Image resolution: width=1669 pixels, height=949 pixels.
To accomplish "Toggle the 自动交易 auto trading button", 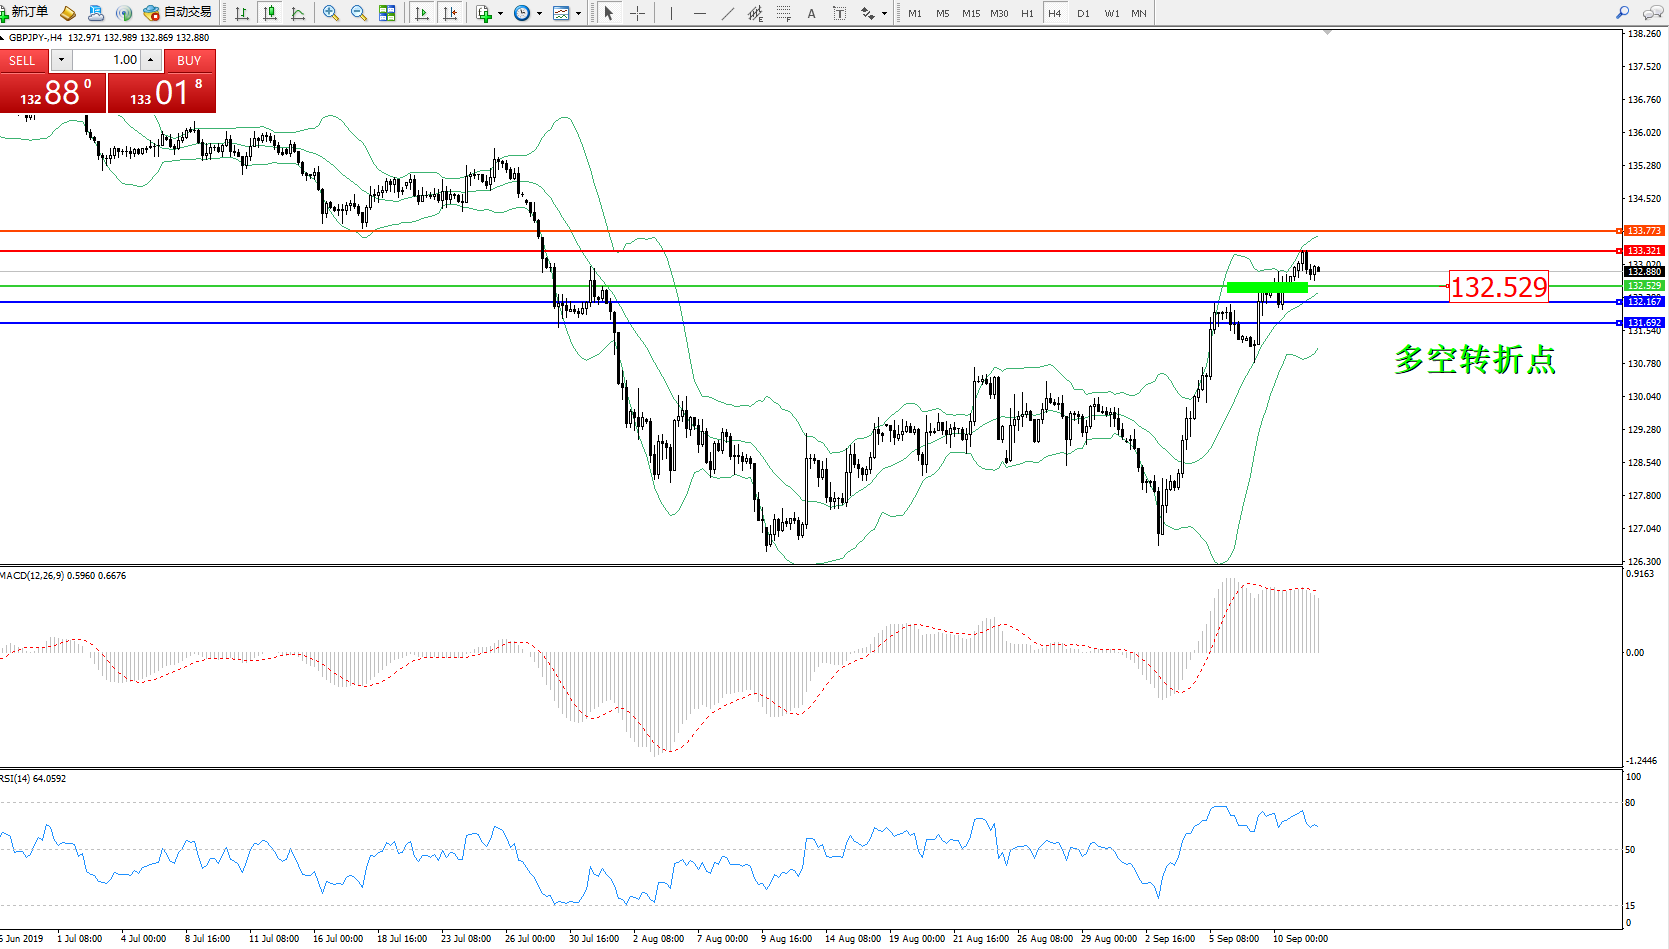I will pyautogui.click(x=178, y=13).
